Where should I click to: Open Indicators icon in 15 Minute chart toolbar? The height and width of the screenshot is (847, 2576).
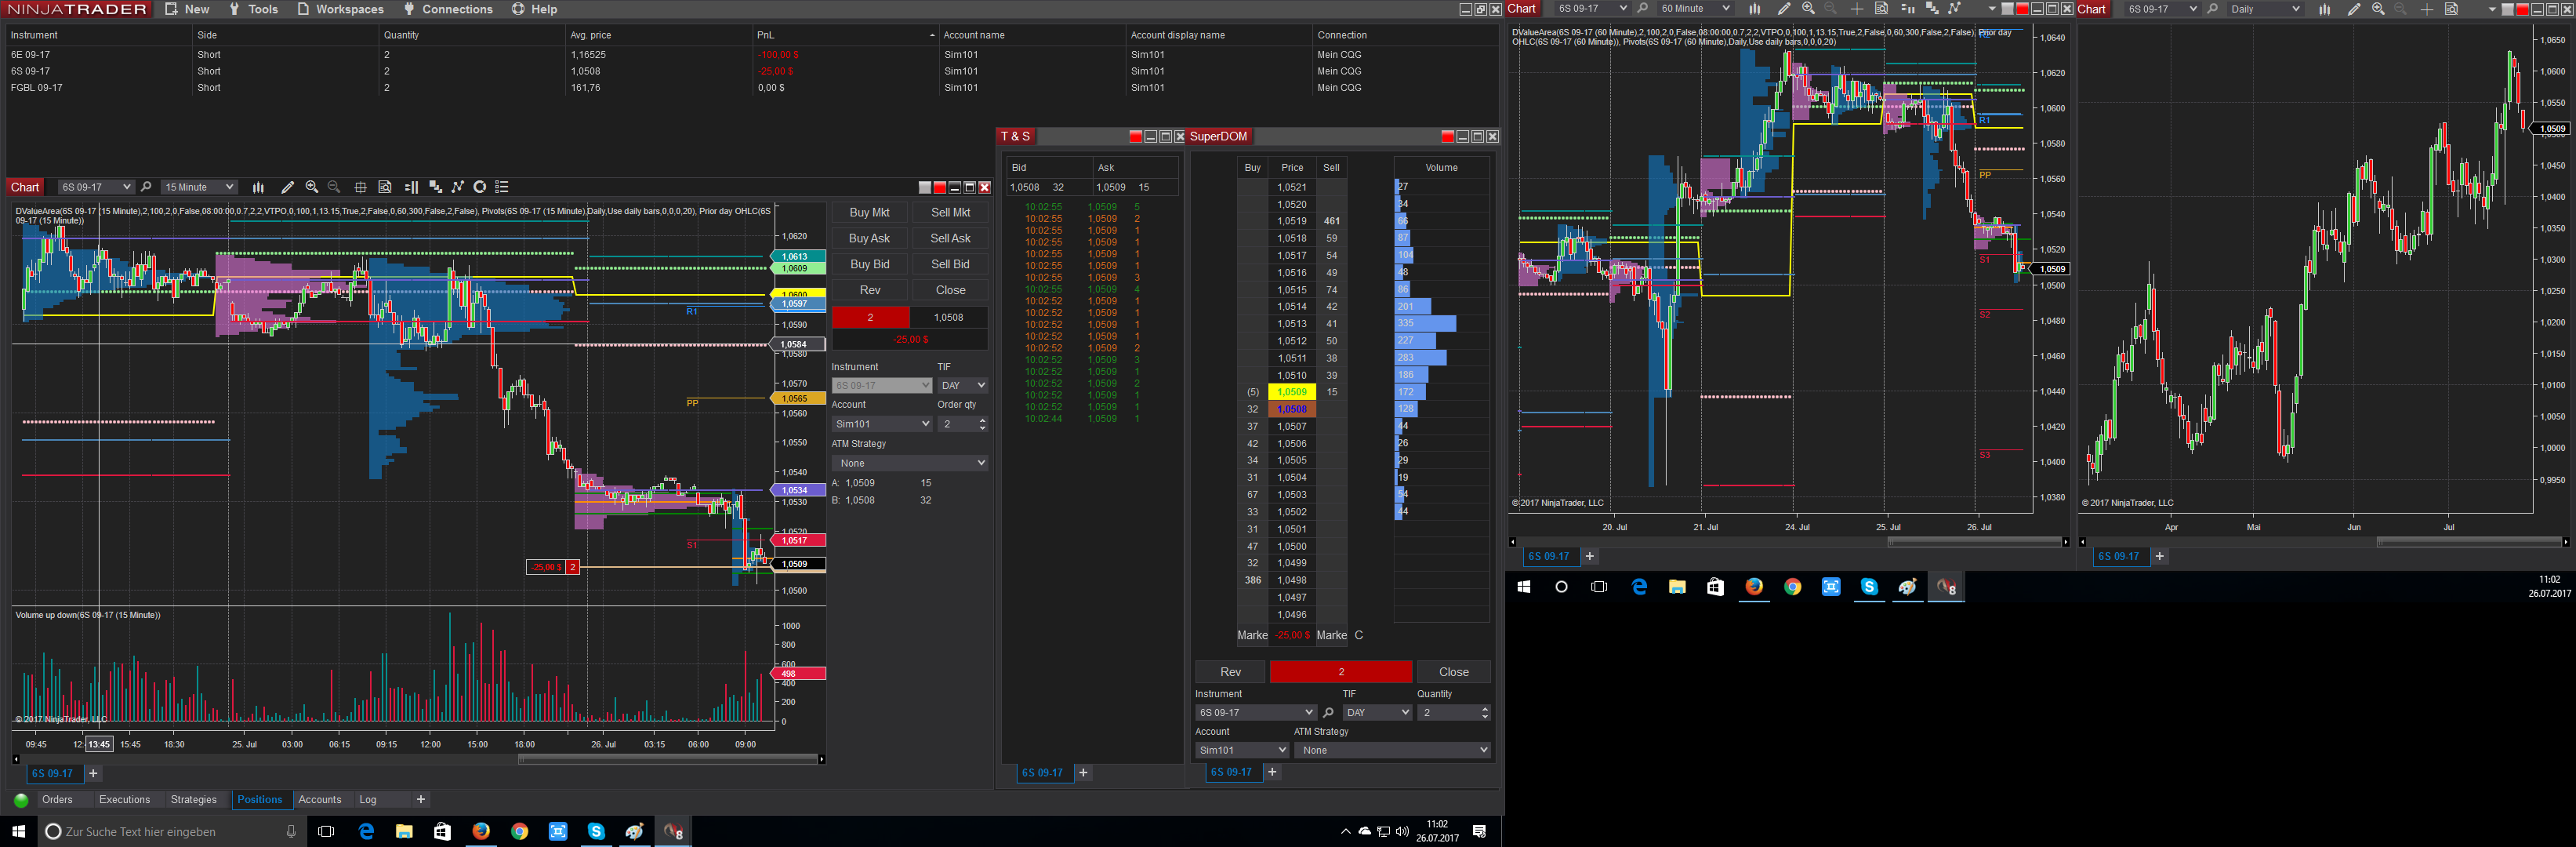point(435,187)
